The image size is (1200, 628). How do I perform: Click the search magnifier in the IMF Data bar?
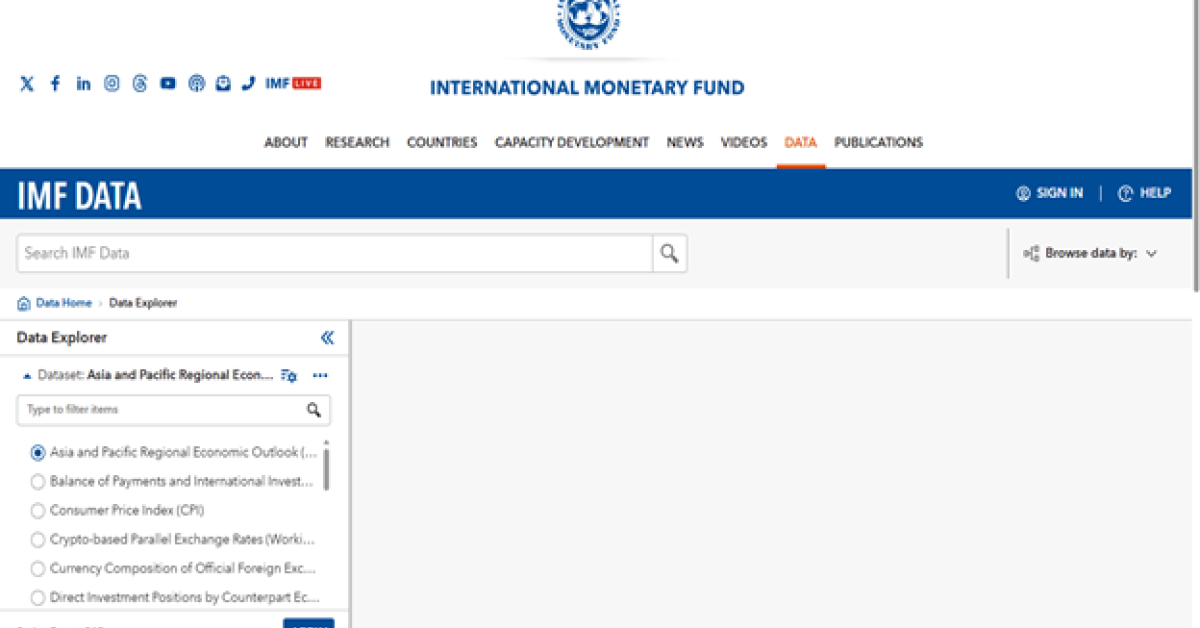[668, 253]
